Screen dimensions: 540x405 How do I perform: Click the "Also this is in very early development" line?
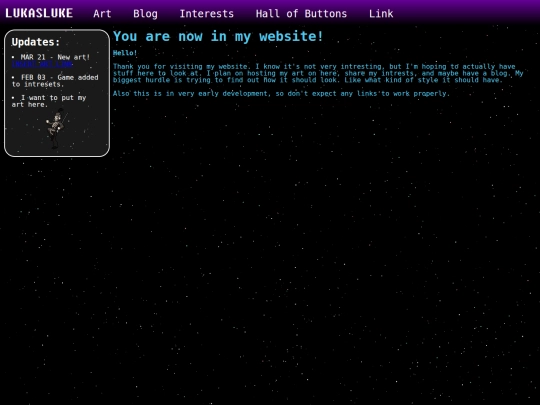pyautogui.click(x=281, y=93)
